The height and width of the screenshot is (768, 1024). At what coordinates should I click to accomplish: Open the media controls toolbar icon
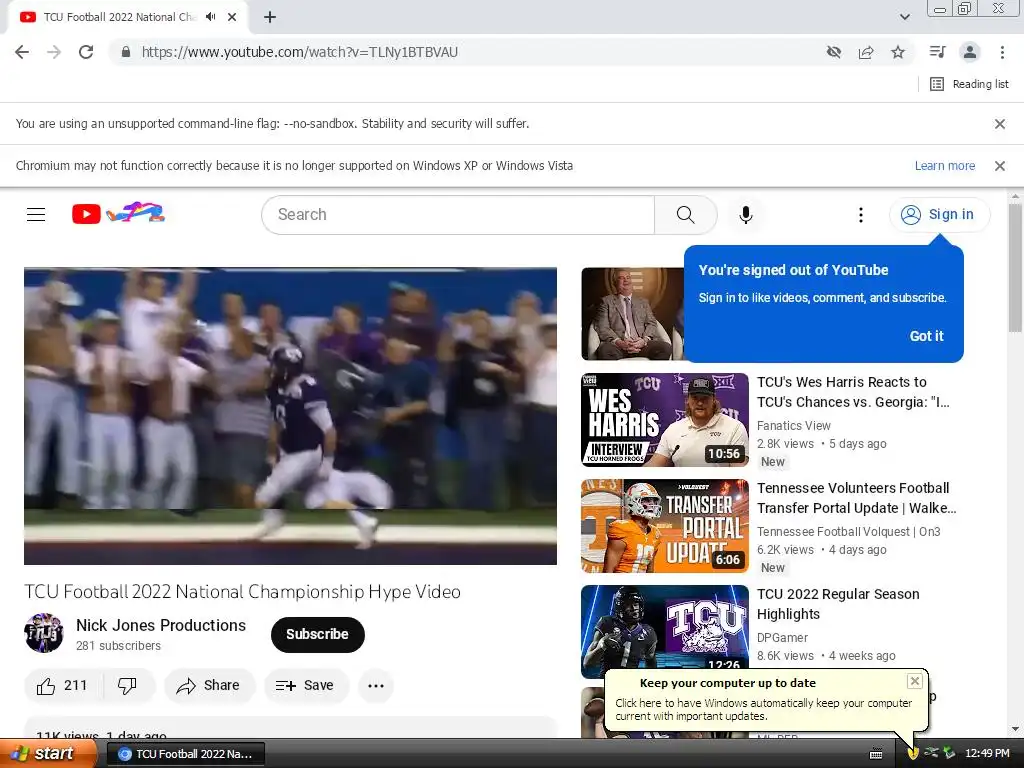coord(937,52)
